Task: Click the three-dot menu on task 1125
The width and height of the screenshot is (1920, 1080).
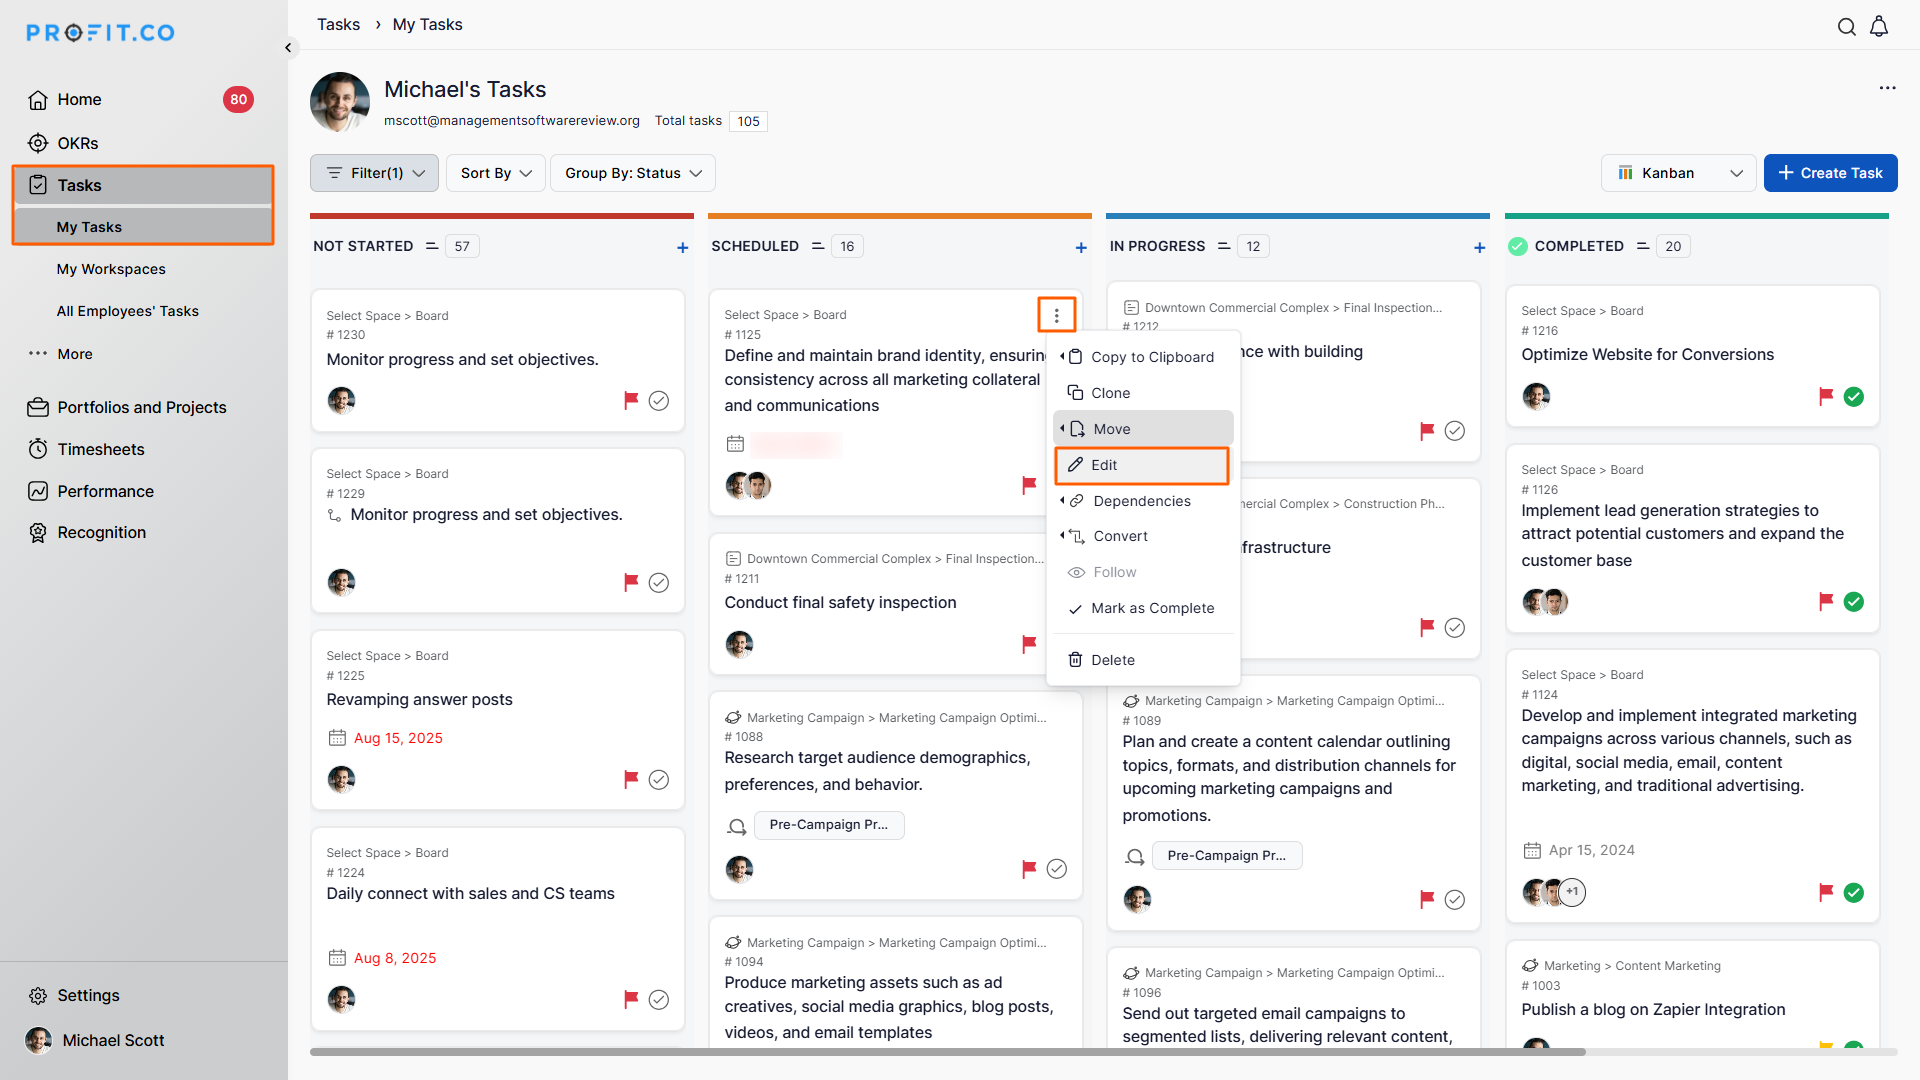Action: pos(1056,315)
